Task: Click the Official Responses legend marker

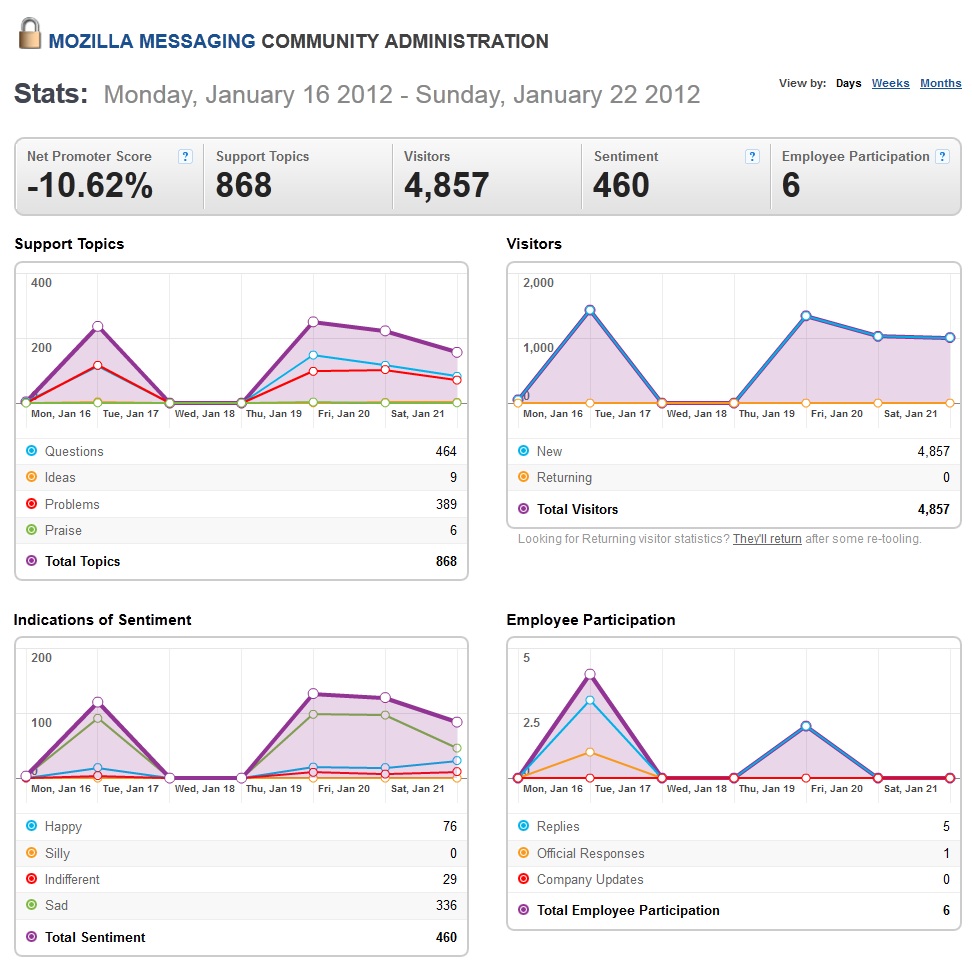Action: tap(523, 852)
